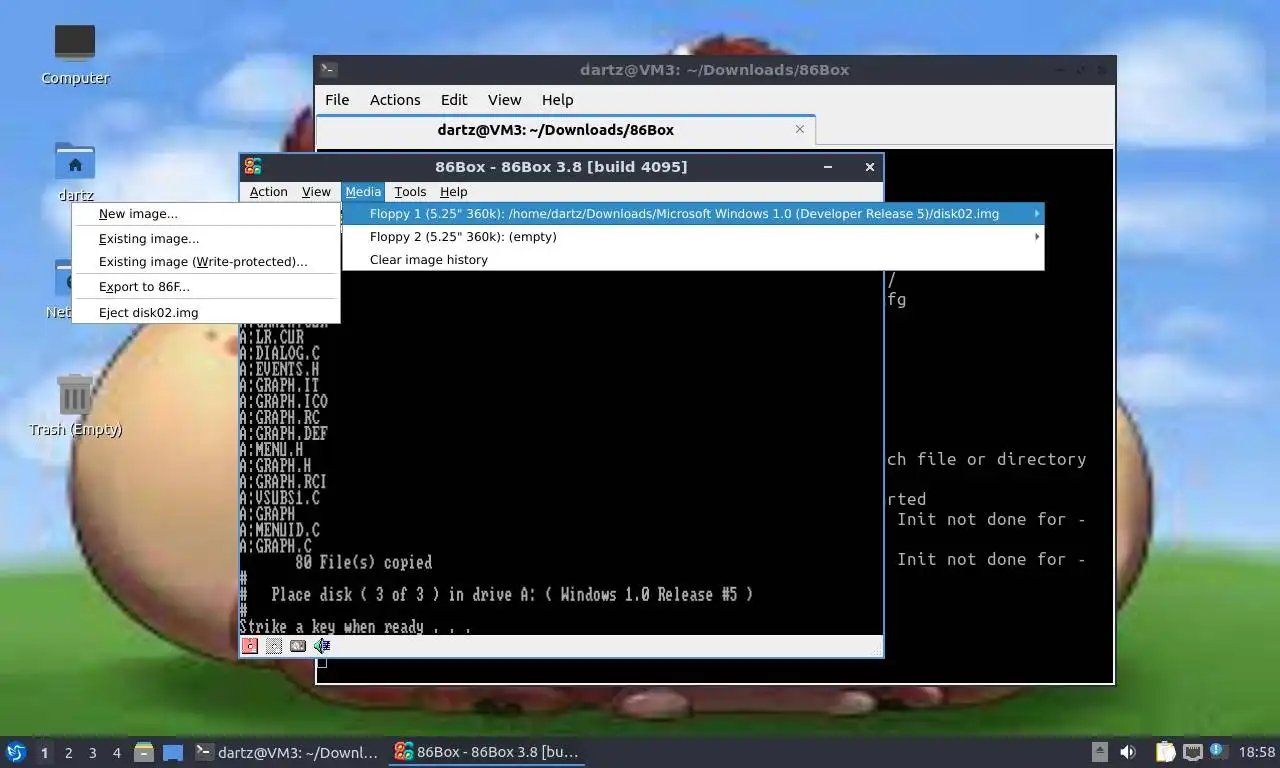Switch to workspace 1

(x=44, y=752)
